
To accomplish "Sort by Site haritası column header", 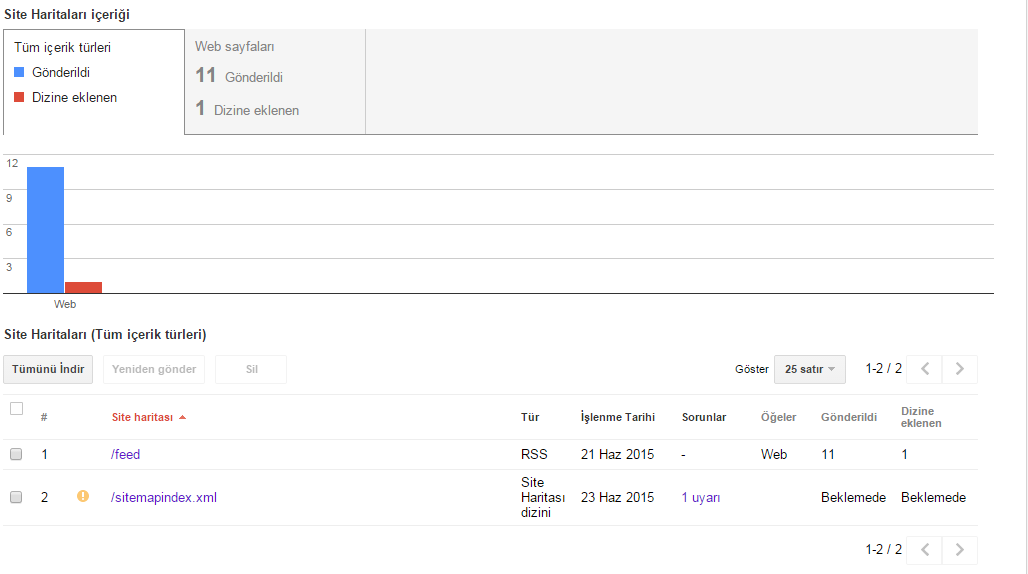I will [142, 417].
